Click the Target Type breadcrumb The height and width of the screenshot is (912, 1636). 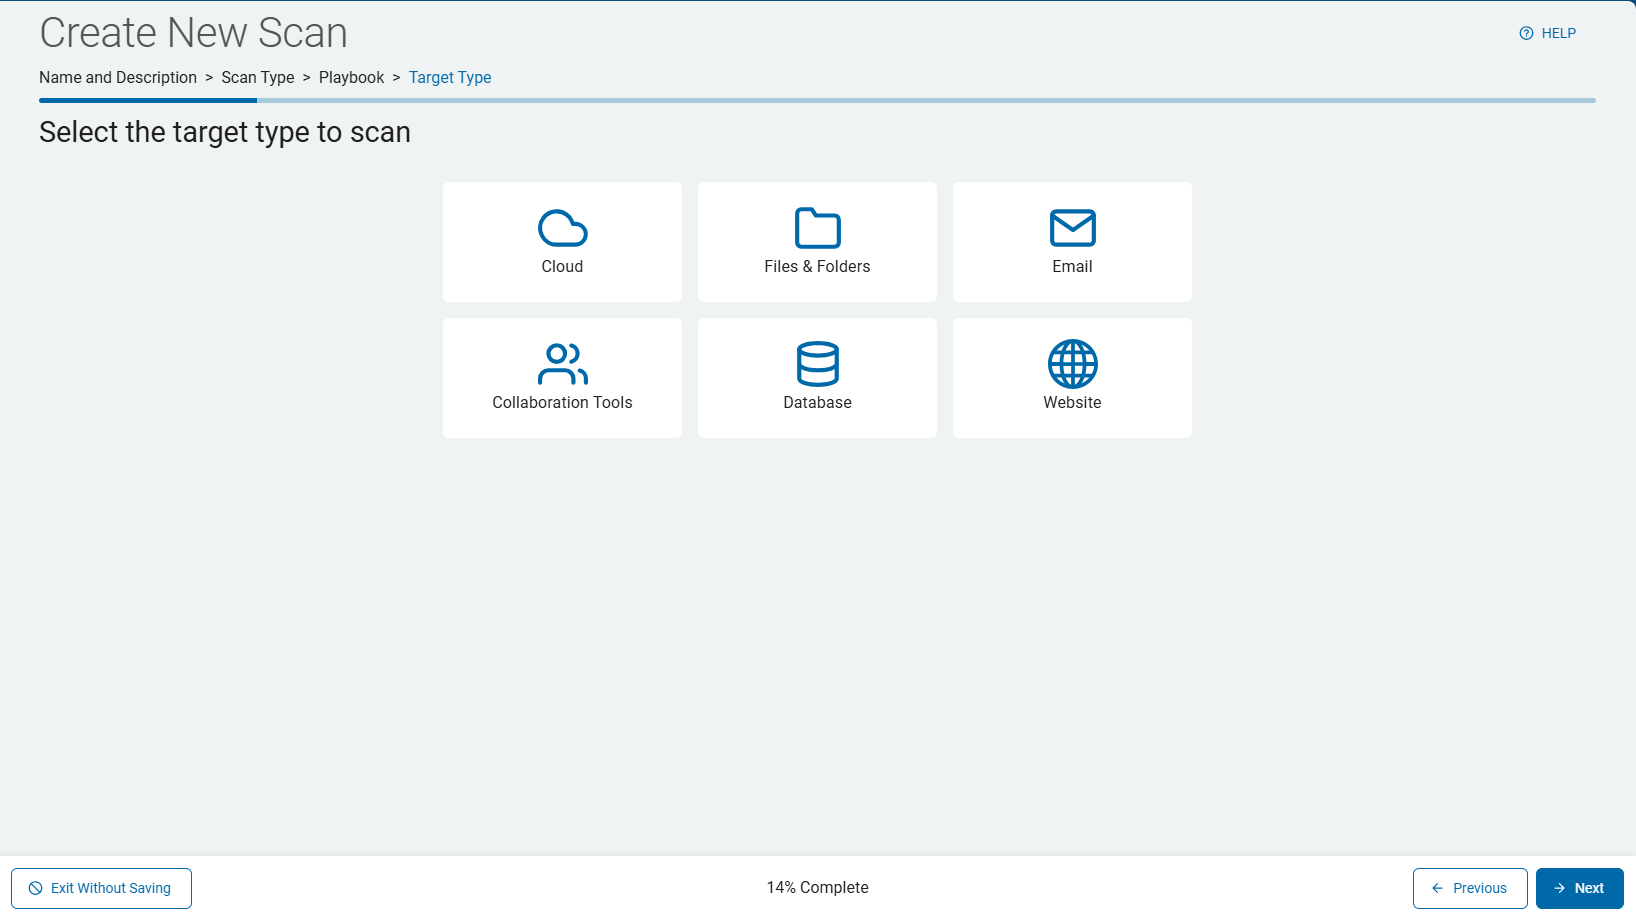tap(450, 78)
